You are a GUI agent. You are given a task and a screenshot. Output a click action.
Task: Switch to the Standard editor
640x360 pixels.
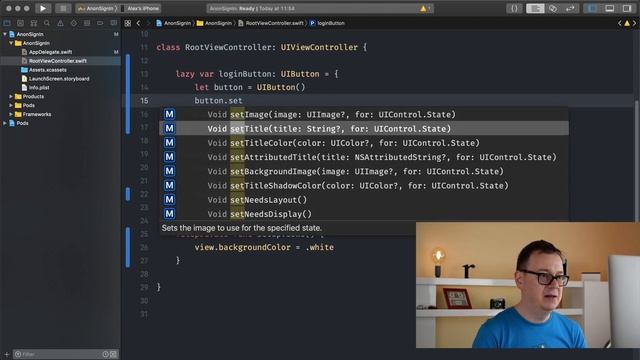tap(535, 8)
